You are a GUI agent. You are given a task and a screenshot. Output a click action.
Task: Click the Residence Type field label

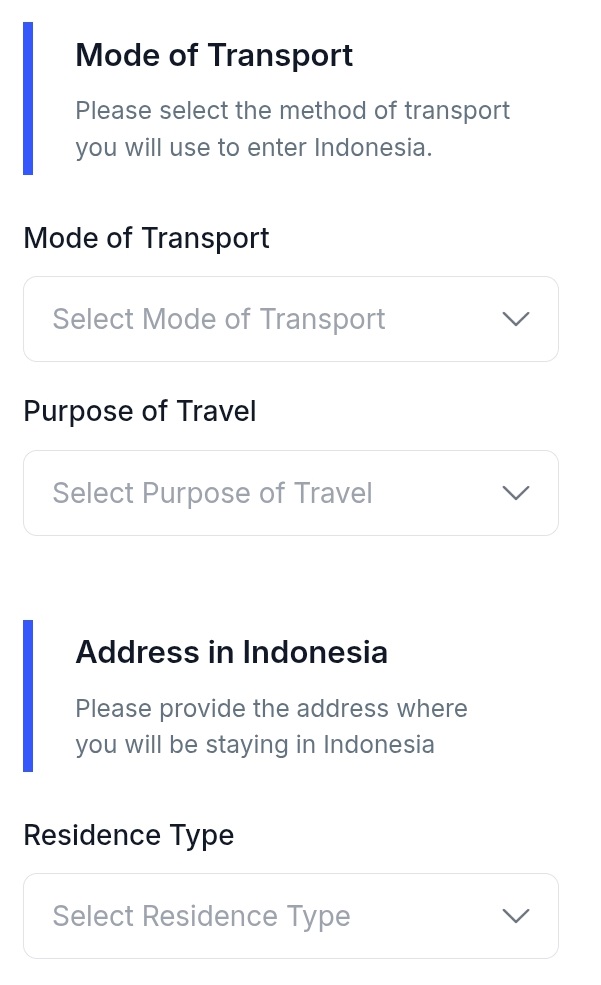[x=128, y=835]
